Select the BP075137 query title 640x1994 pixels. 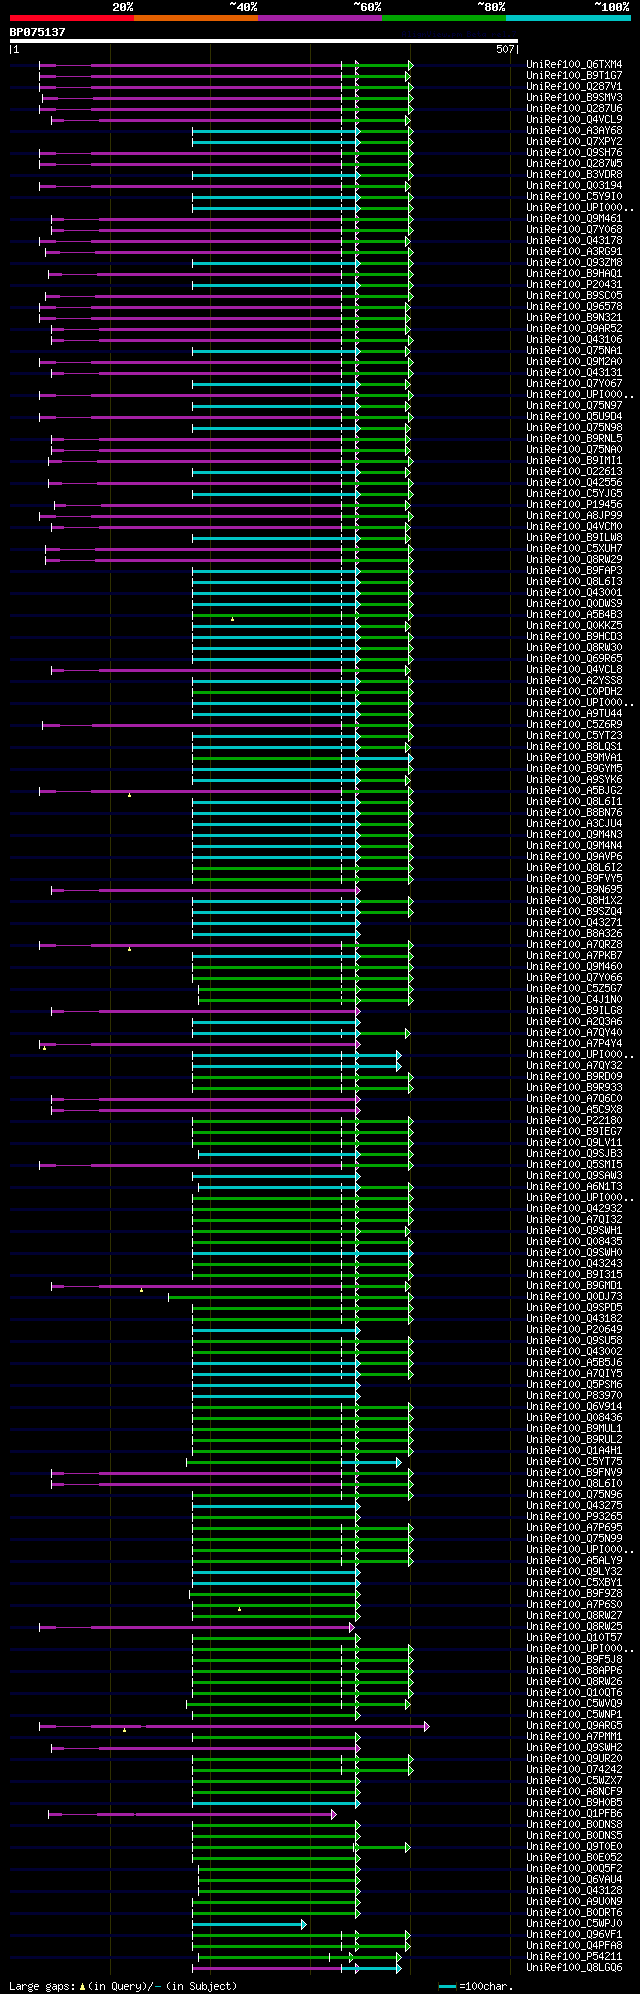(x=38, y=32)
